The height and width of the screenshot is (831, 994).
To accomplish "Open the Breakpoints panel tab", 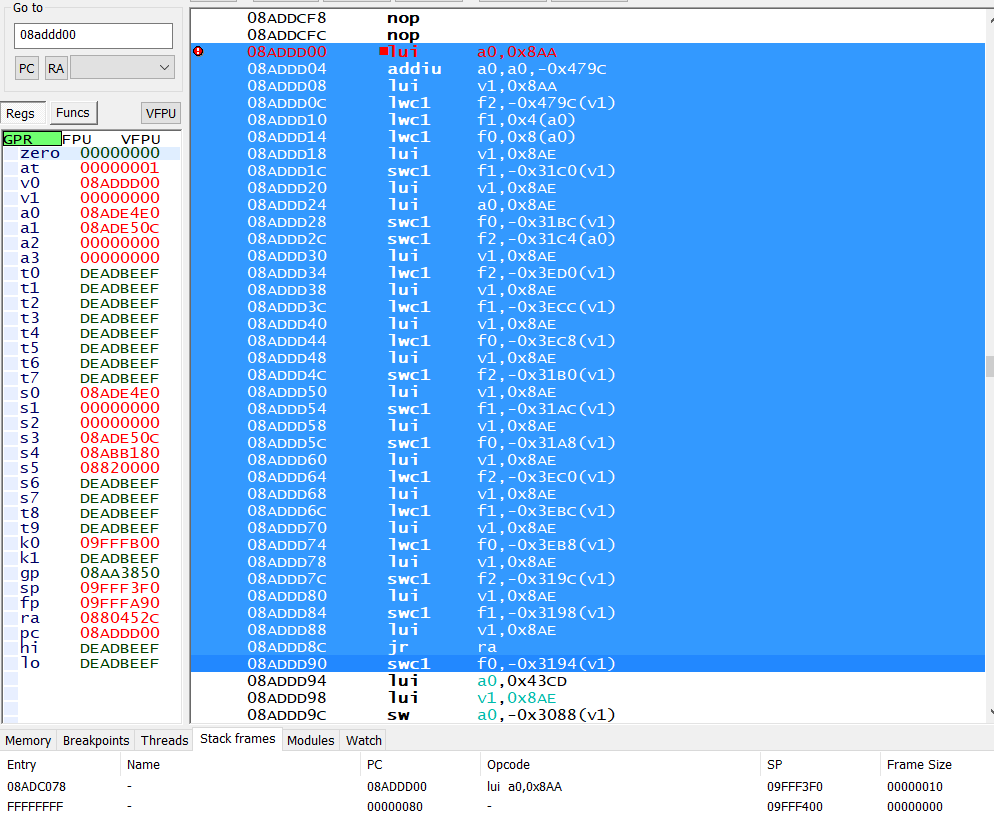I will point(95,740).
